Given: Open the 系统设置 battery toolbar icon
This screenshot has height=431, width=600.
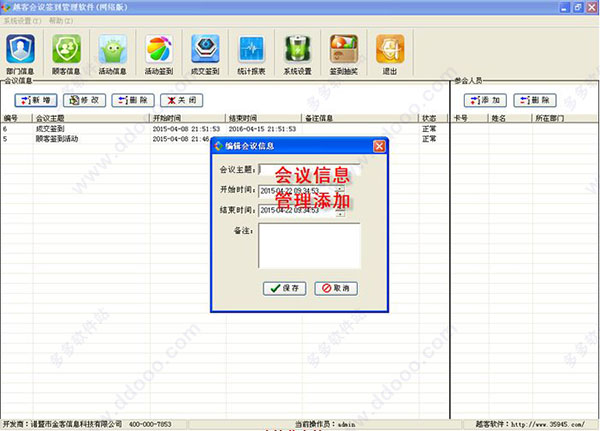Looking at the screenshot, I should tap(298, 53).
